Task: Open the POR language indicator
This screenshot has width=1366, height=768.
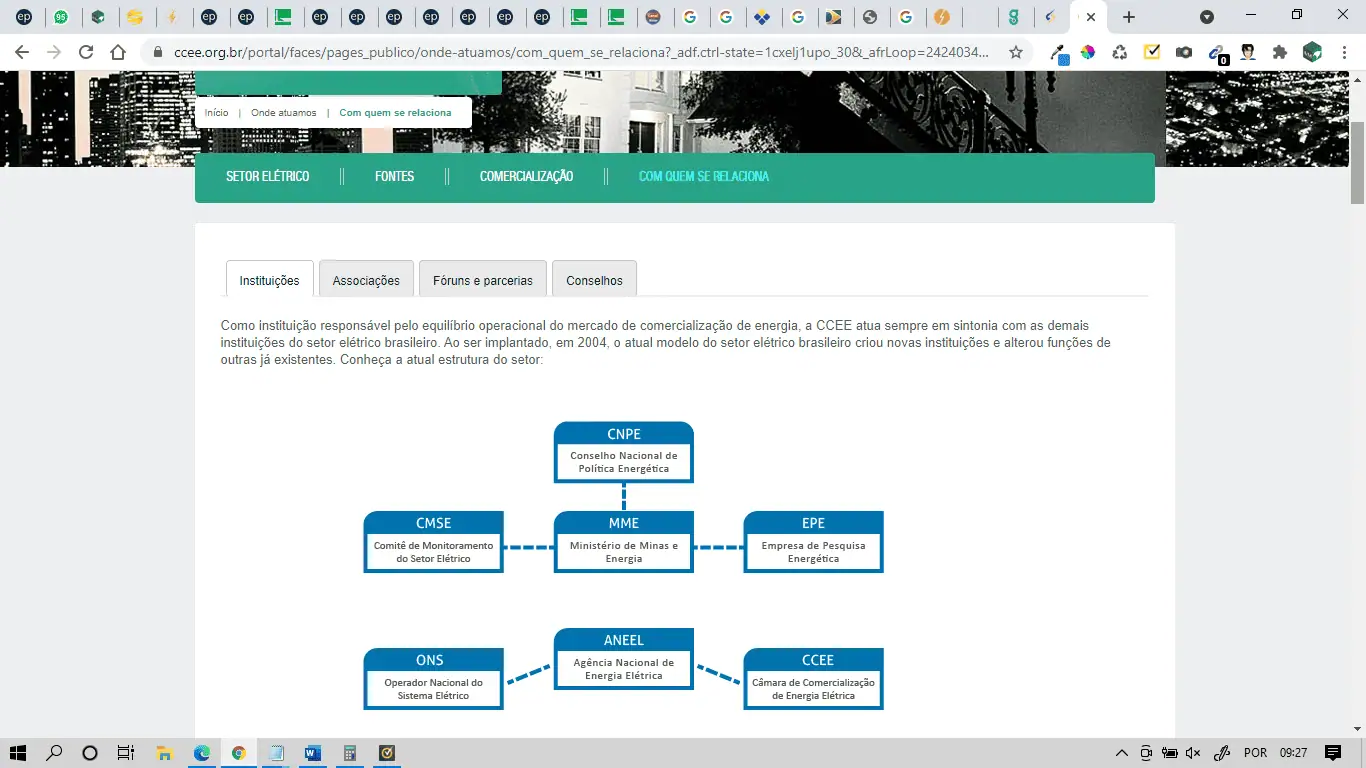Action: [1255, 753]
